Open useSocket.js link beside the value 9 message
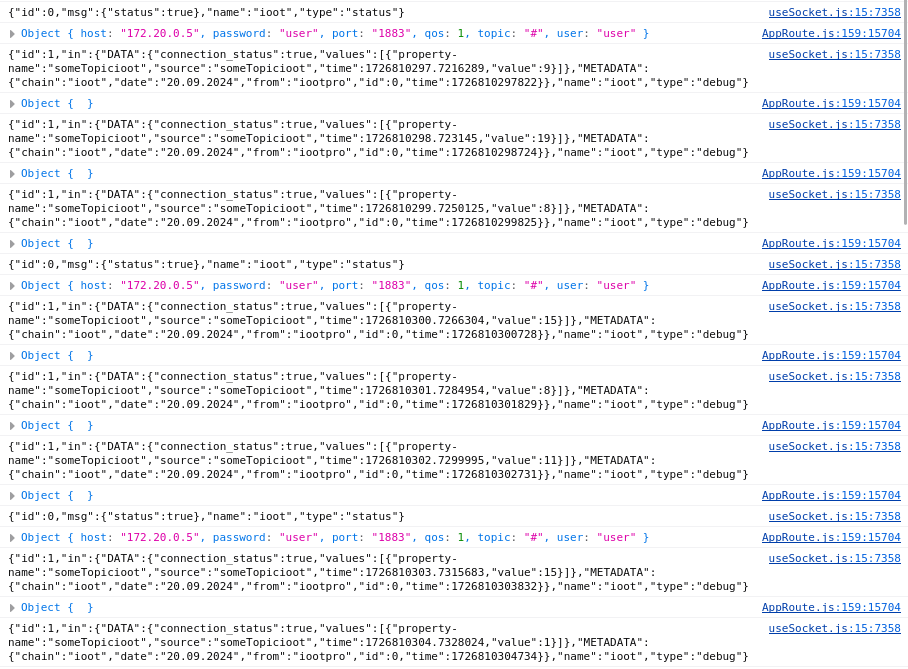 pos(834,55)
